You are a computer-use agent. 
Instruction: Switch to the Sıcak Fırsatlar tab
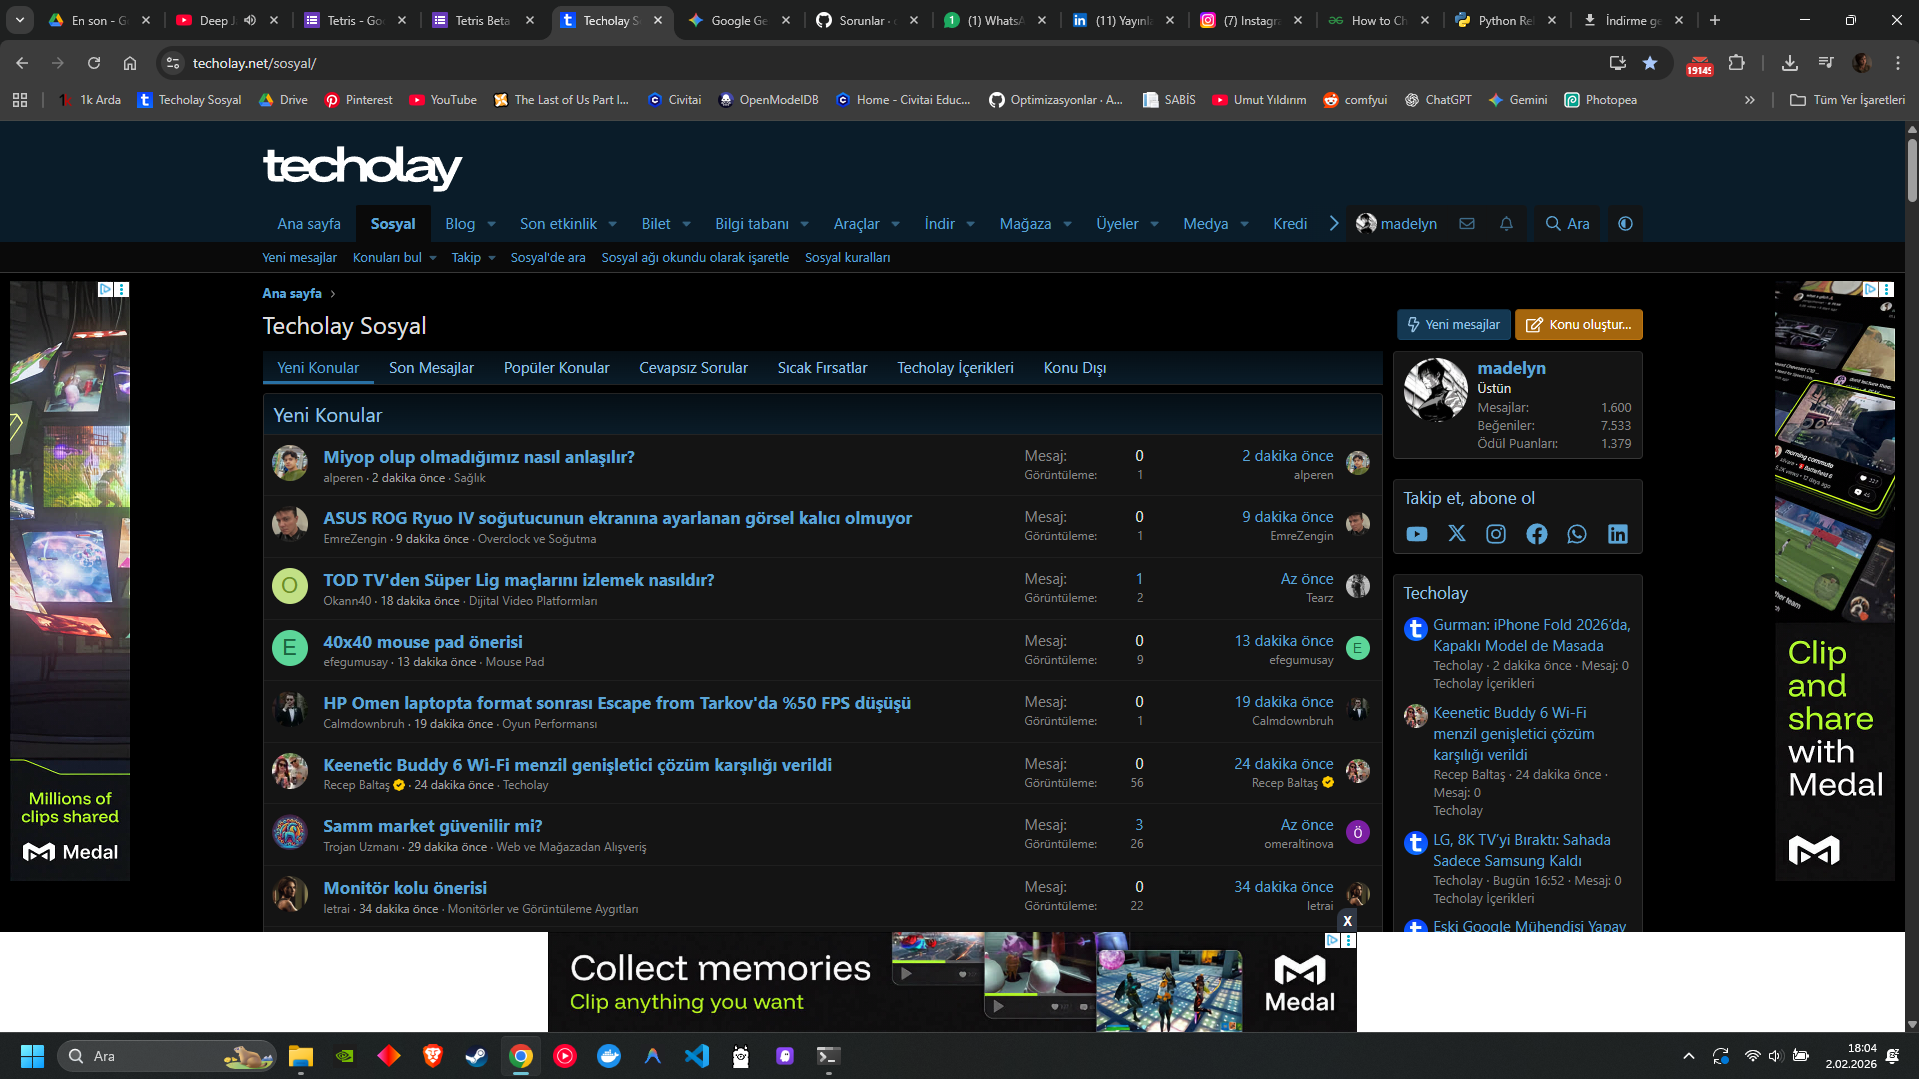point(823,368)
